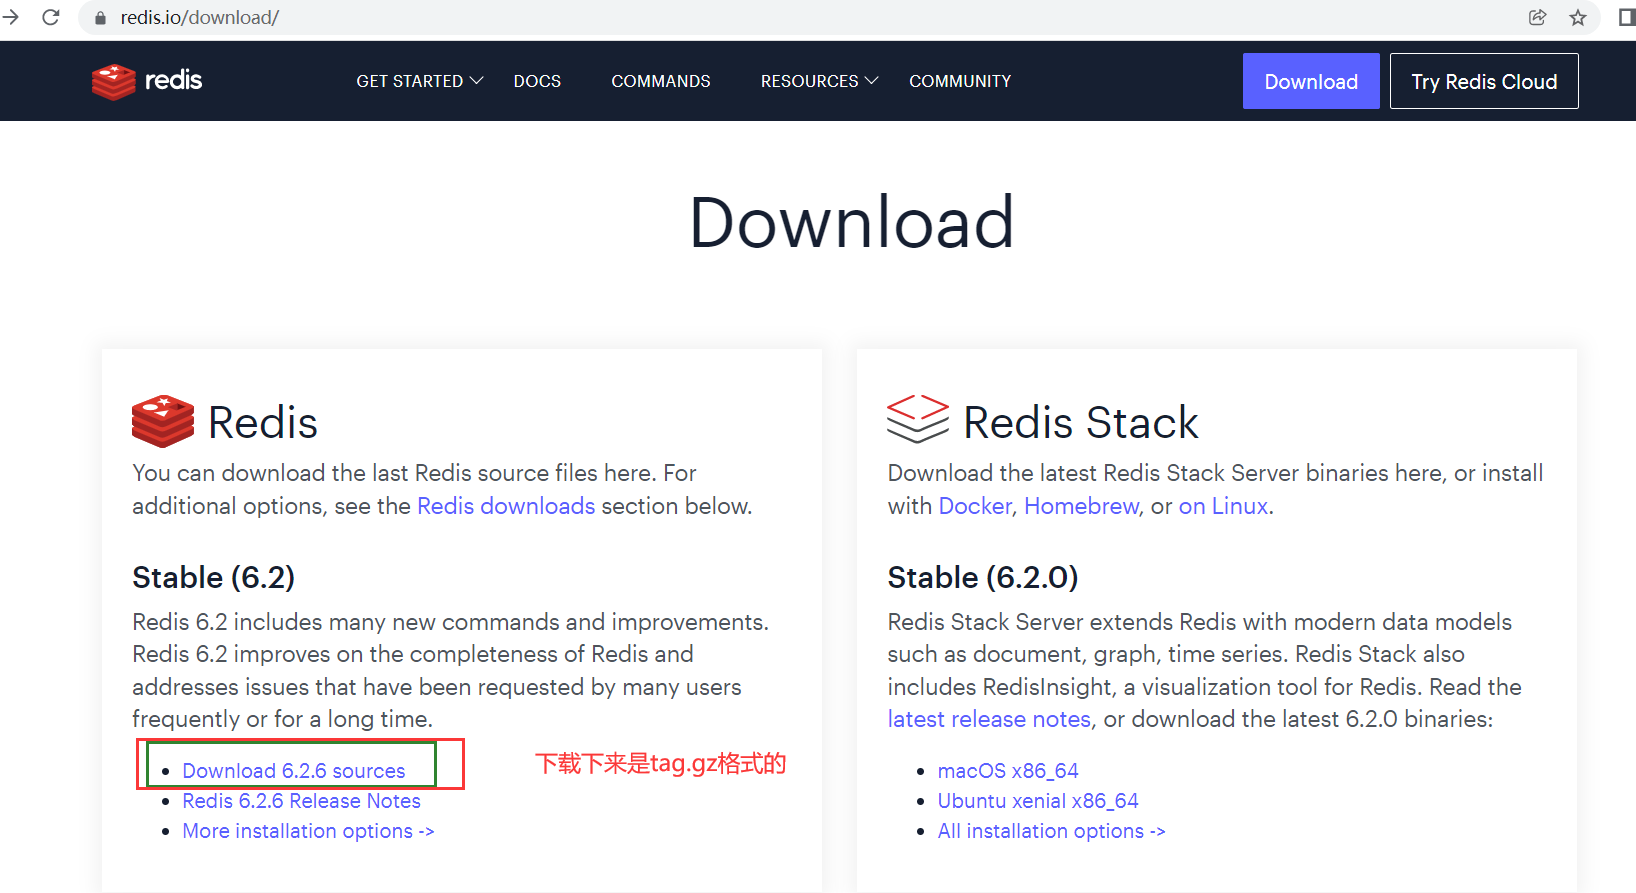Screen dimensions: 1636x893
Task: Click the Try Redis Cloud button
Action: [1484, 81]
